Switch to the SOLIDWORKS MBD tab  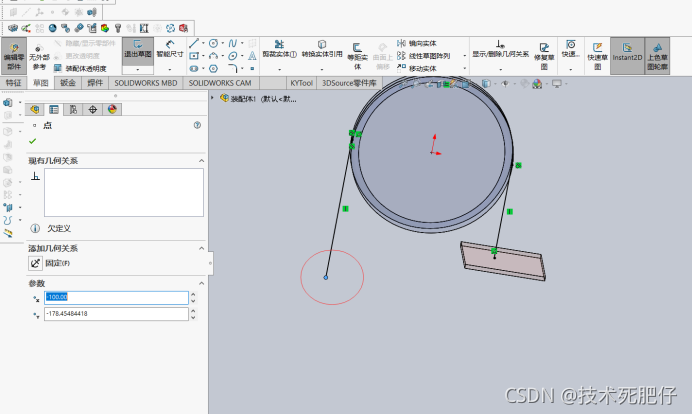(146, 83)
